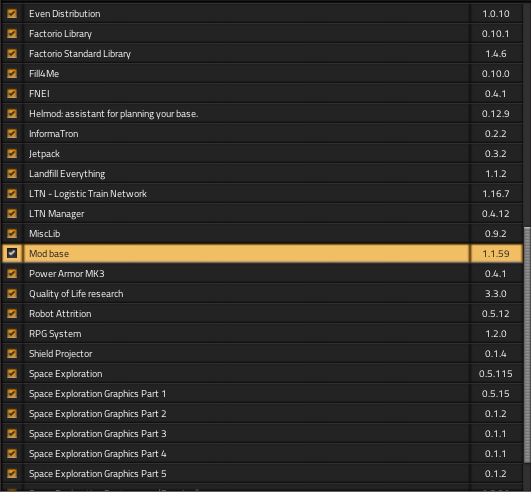Toggle LTN Manager checkbox

click(x=12, y=213)
